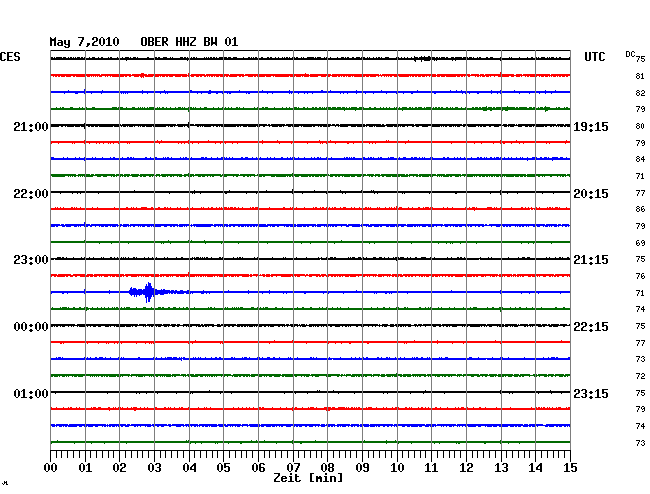Click the 22:15 UTC time label
This screenshot has height=494, width=650.
tap(591, 327)
